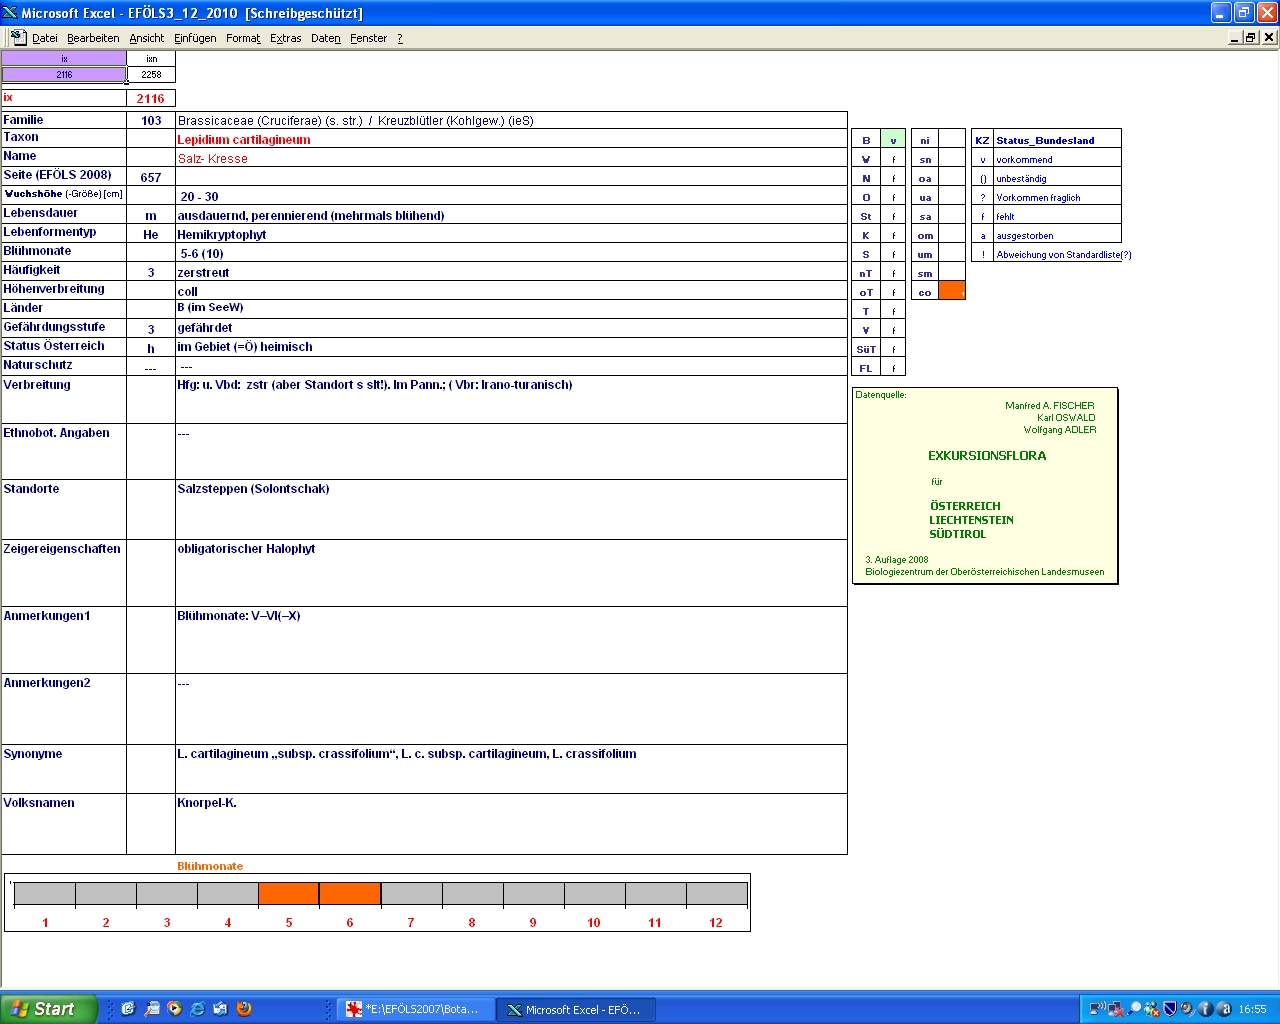Close the workbook with the menu bar X
The height and width of the screenshot is (1024, 1280).
(x=1269, y=37)
